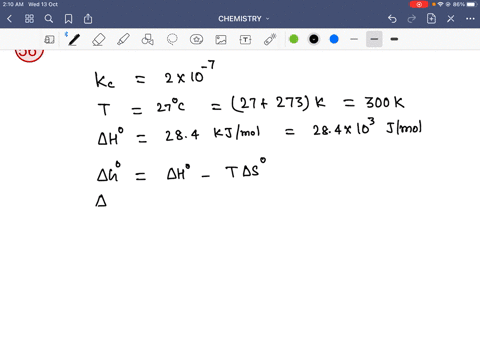Viewport: 480px width, 360px height.
Task: Open the elements/sticker tool
Action: [x=196, y=39]
